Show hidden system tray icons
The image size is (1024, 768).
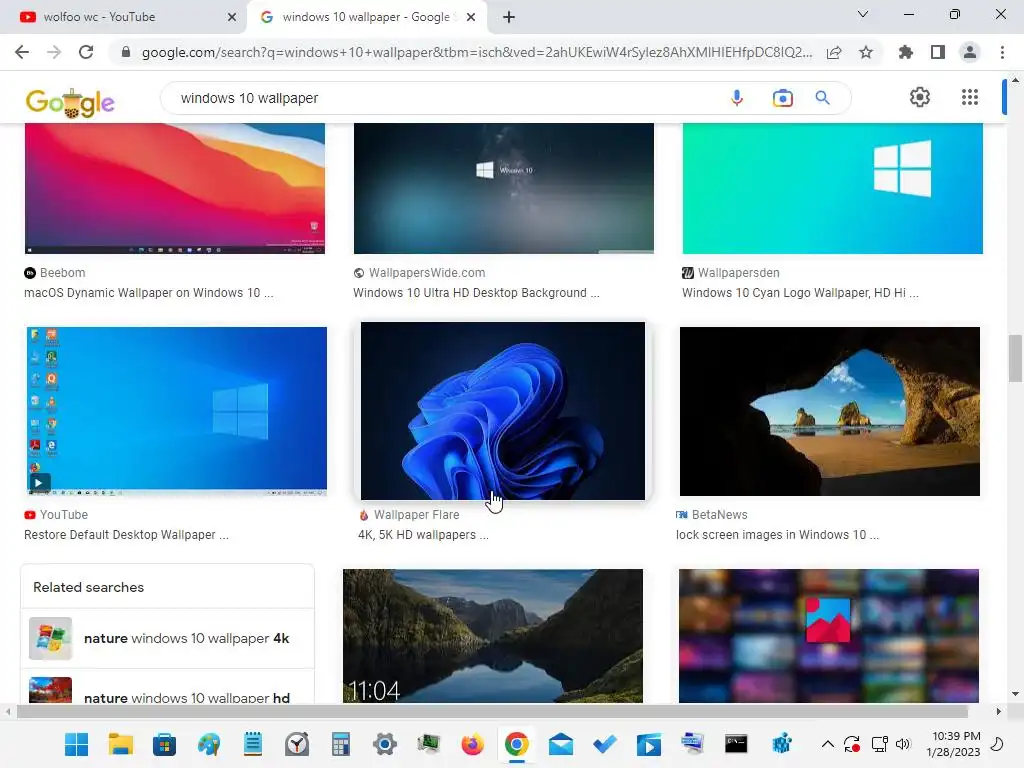tap(827, 744)
